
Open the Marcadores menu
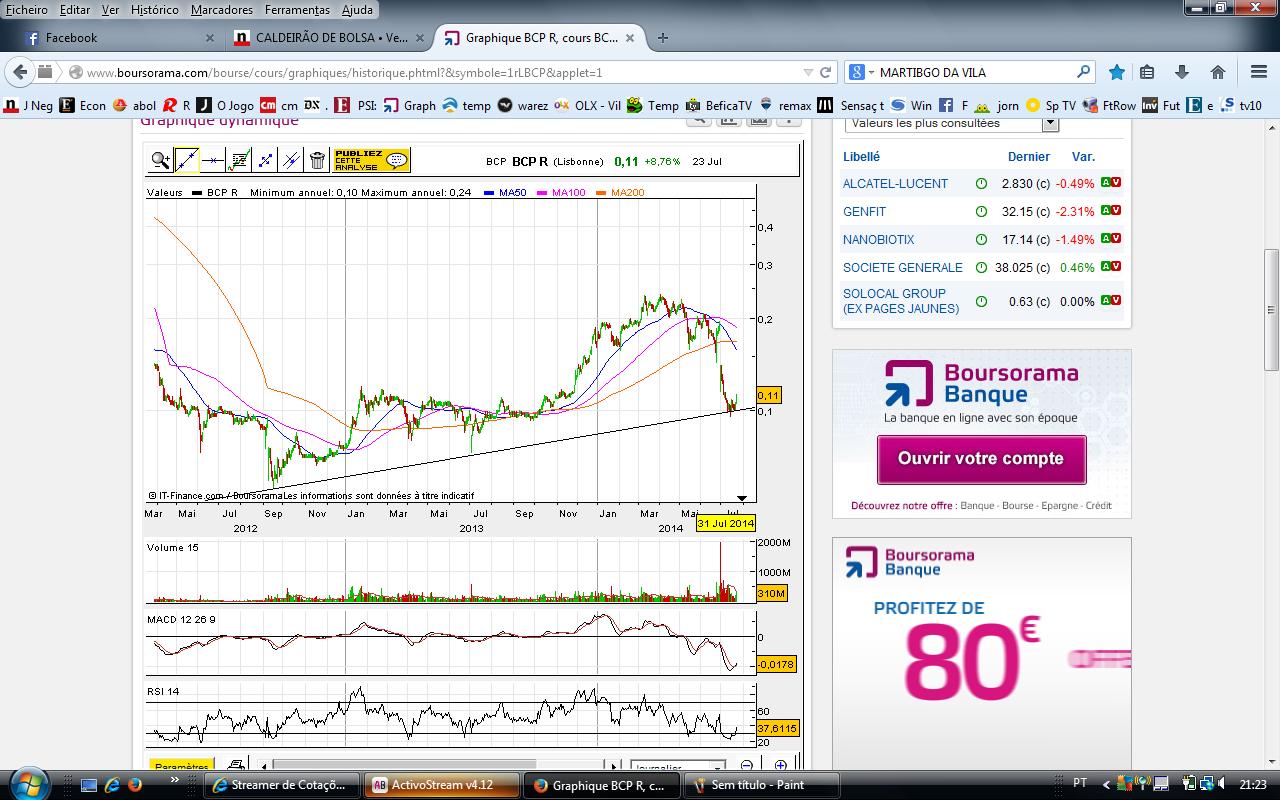pyautogui.click(x=221, y=10)
